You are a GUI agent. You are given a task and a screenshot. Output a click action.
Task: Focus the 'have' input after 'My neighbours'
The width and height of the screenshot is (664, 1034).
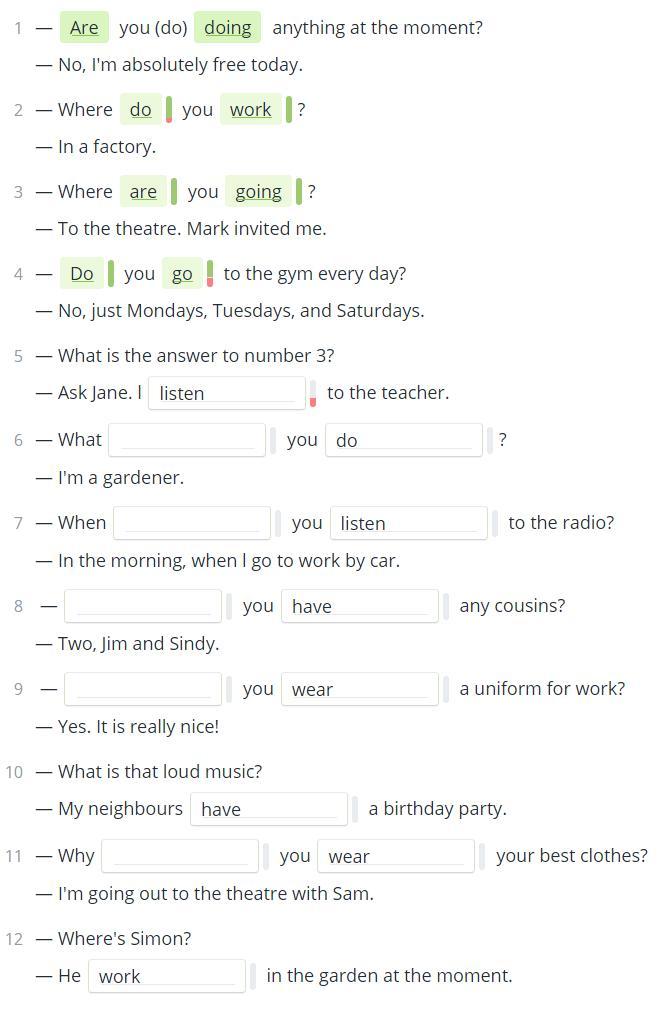coord(269,809)
